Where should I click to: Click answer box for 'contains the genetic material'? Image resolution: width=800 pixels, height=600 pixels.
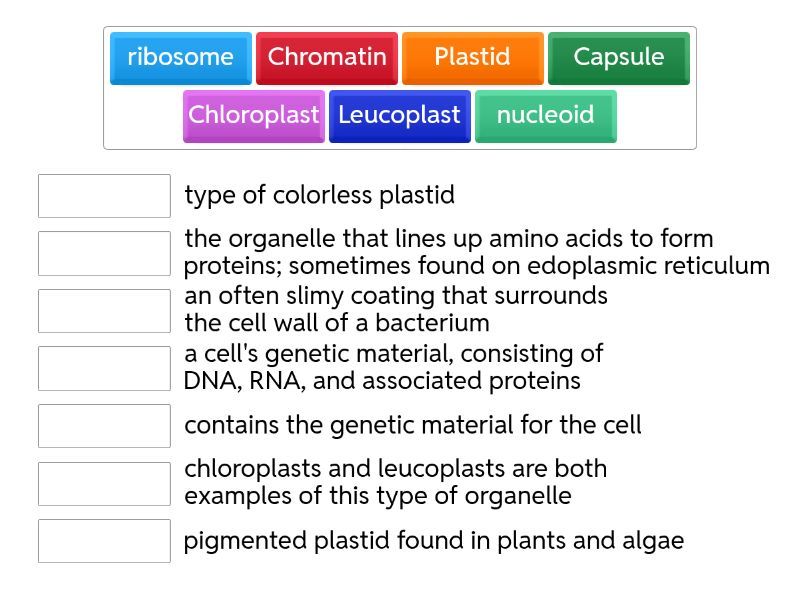(x=104, y=426)
